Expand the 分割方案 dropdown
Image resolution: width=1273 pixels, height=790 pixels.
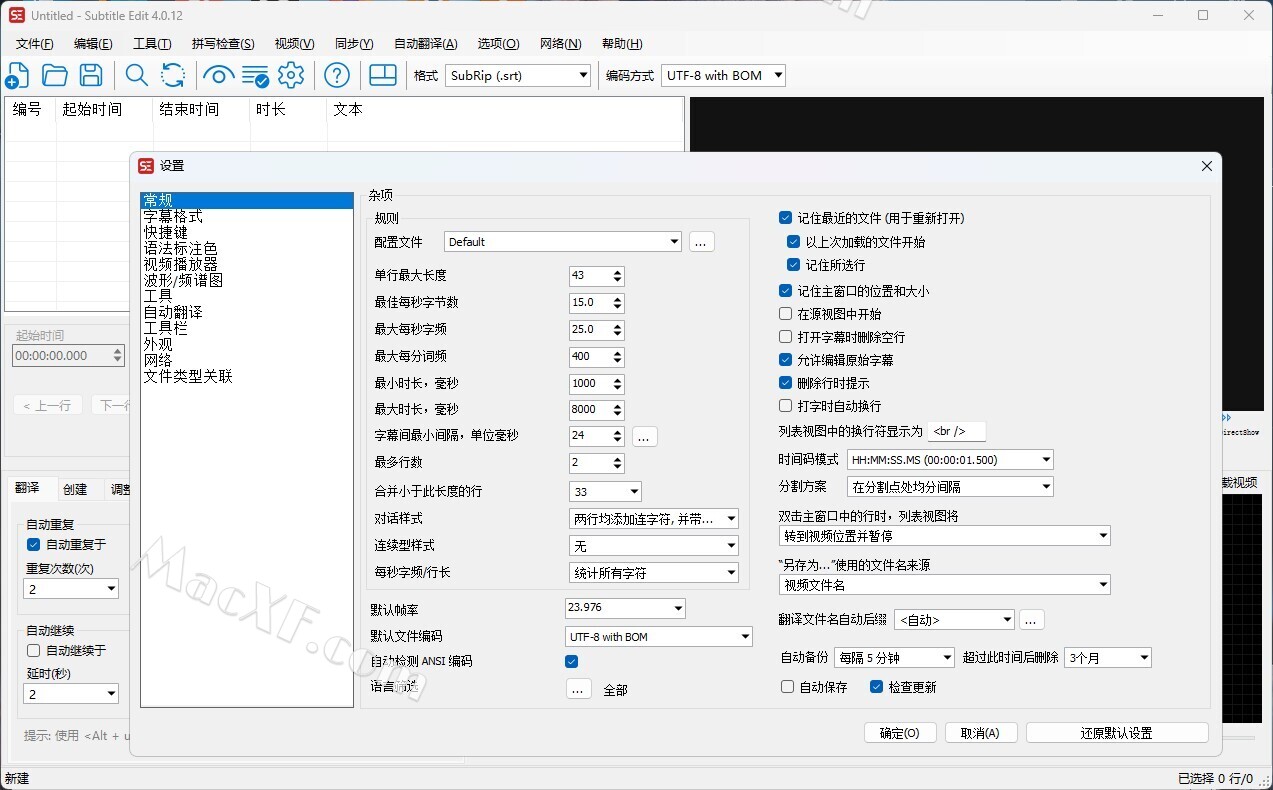tap(950, 487)
